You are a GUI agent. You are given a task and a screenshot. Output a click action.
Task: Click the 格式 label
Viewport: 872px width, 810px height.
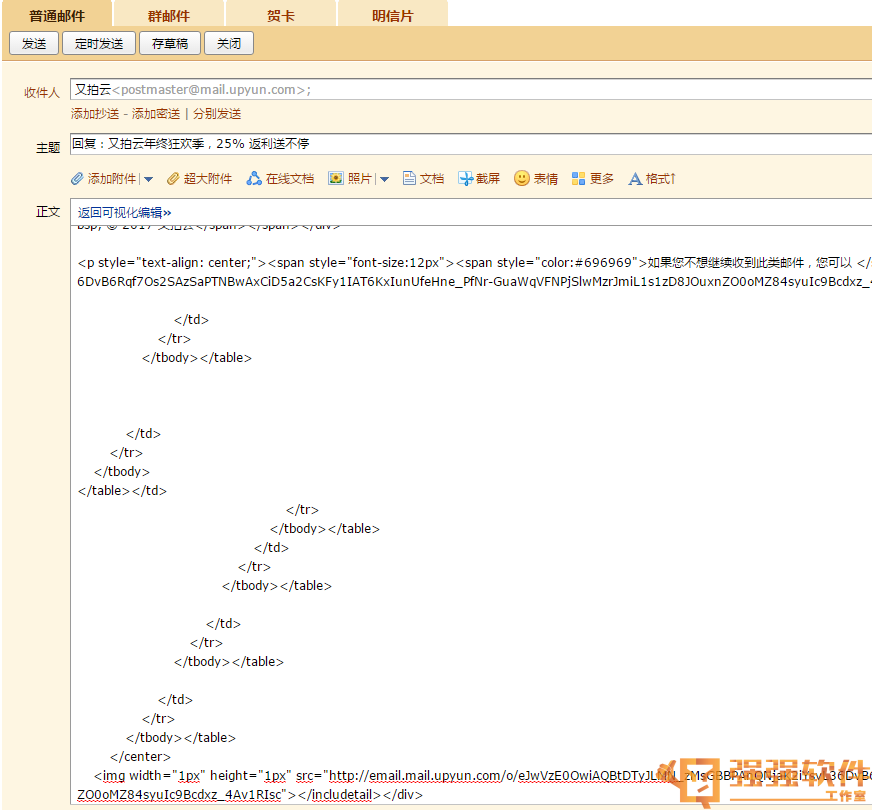pyautogui.click(x=660, y=178)
